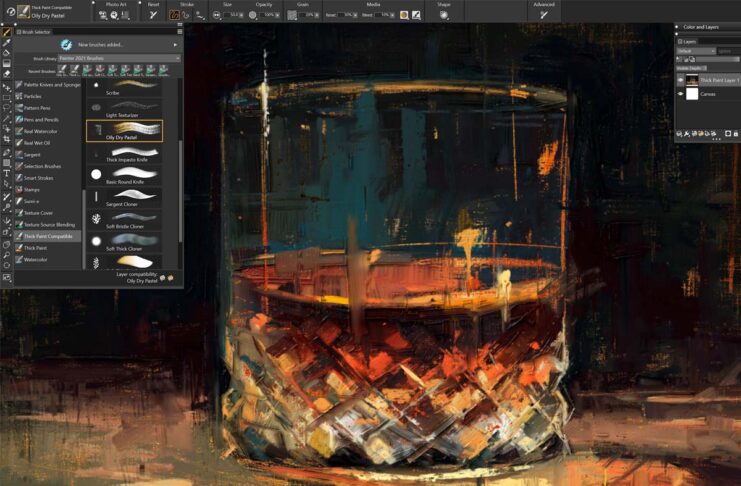Viewport: 741px width, 486px height.
Task: Click the last Media icon in the property bar
Action: point(416,15)
